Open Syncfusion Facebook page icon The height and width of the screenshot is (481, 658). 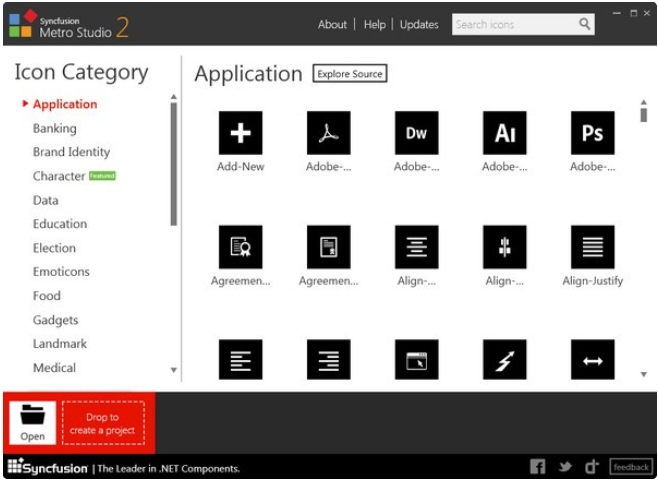pyautogui.click(x=538, y=467)
